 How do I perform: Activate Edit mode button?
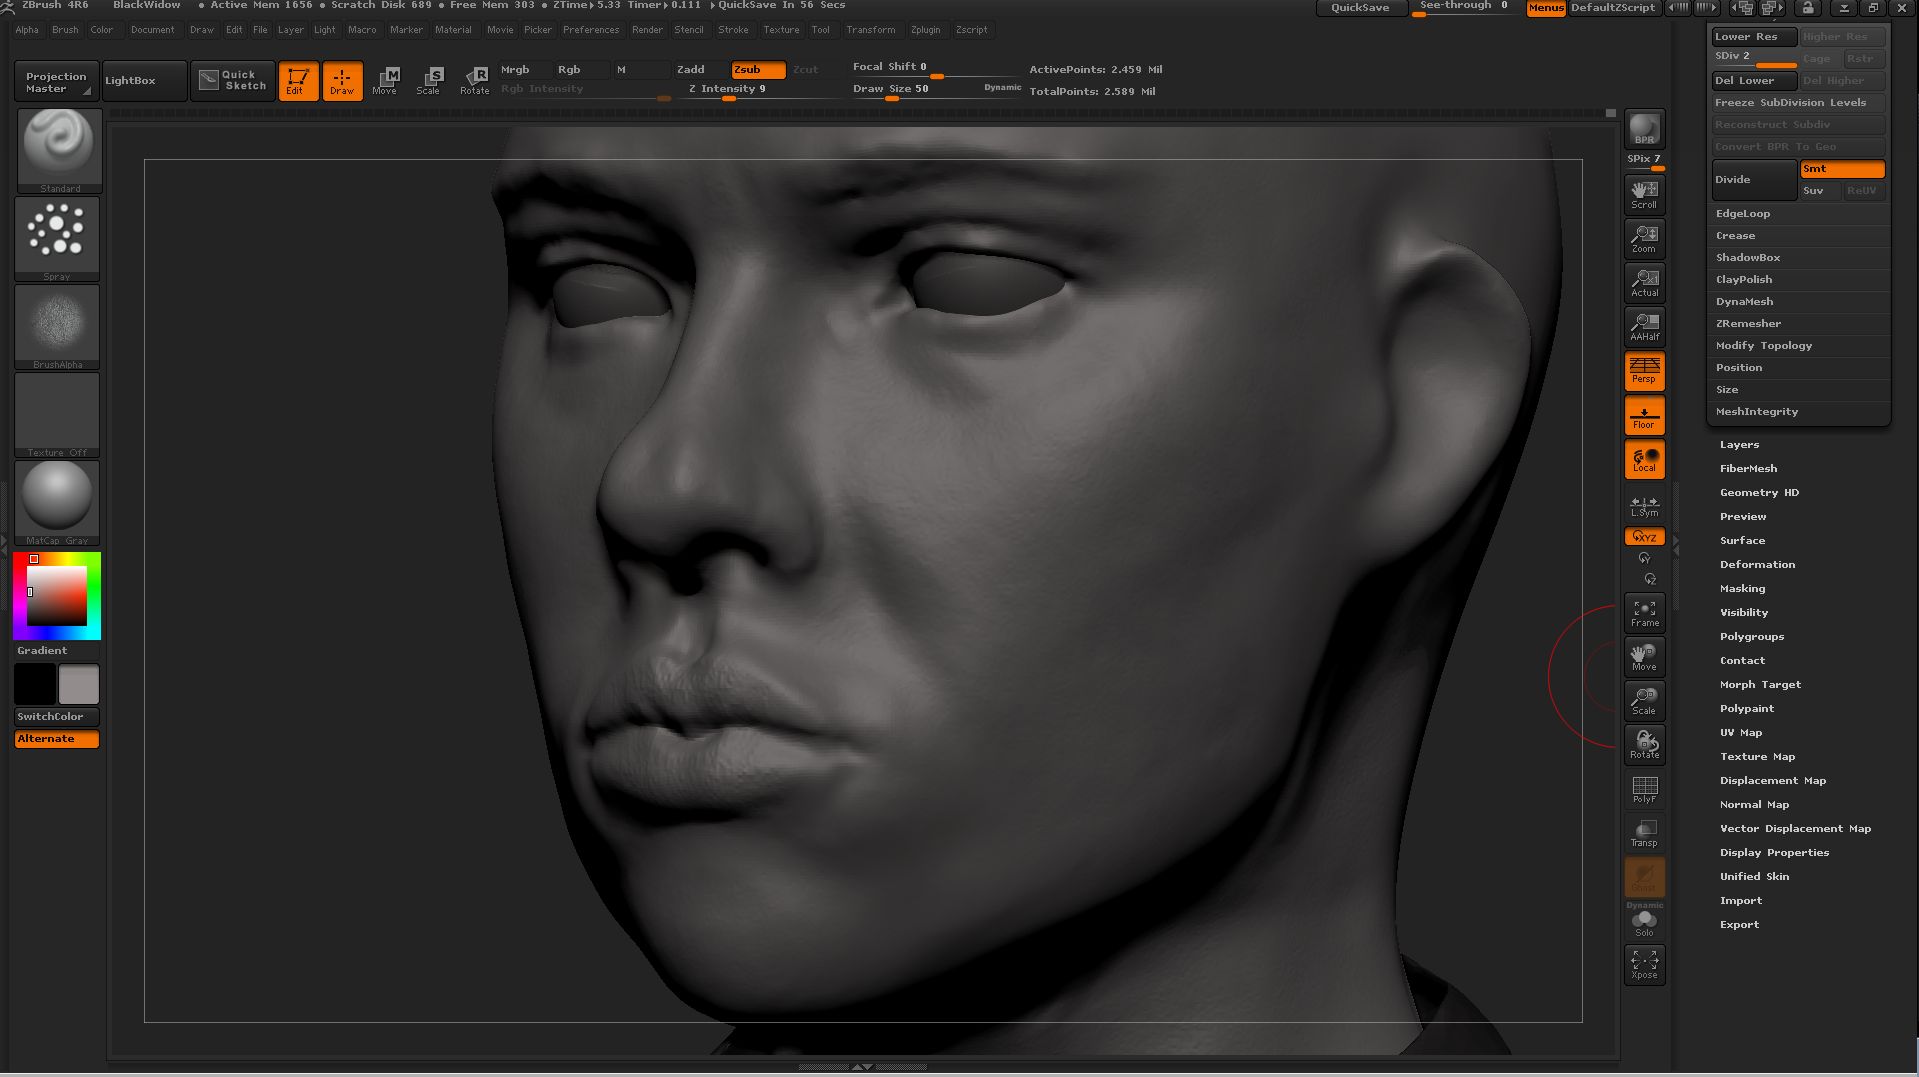point(298,80)
